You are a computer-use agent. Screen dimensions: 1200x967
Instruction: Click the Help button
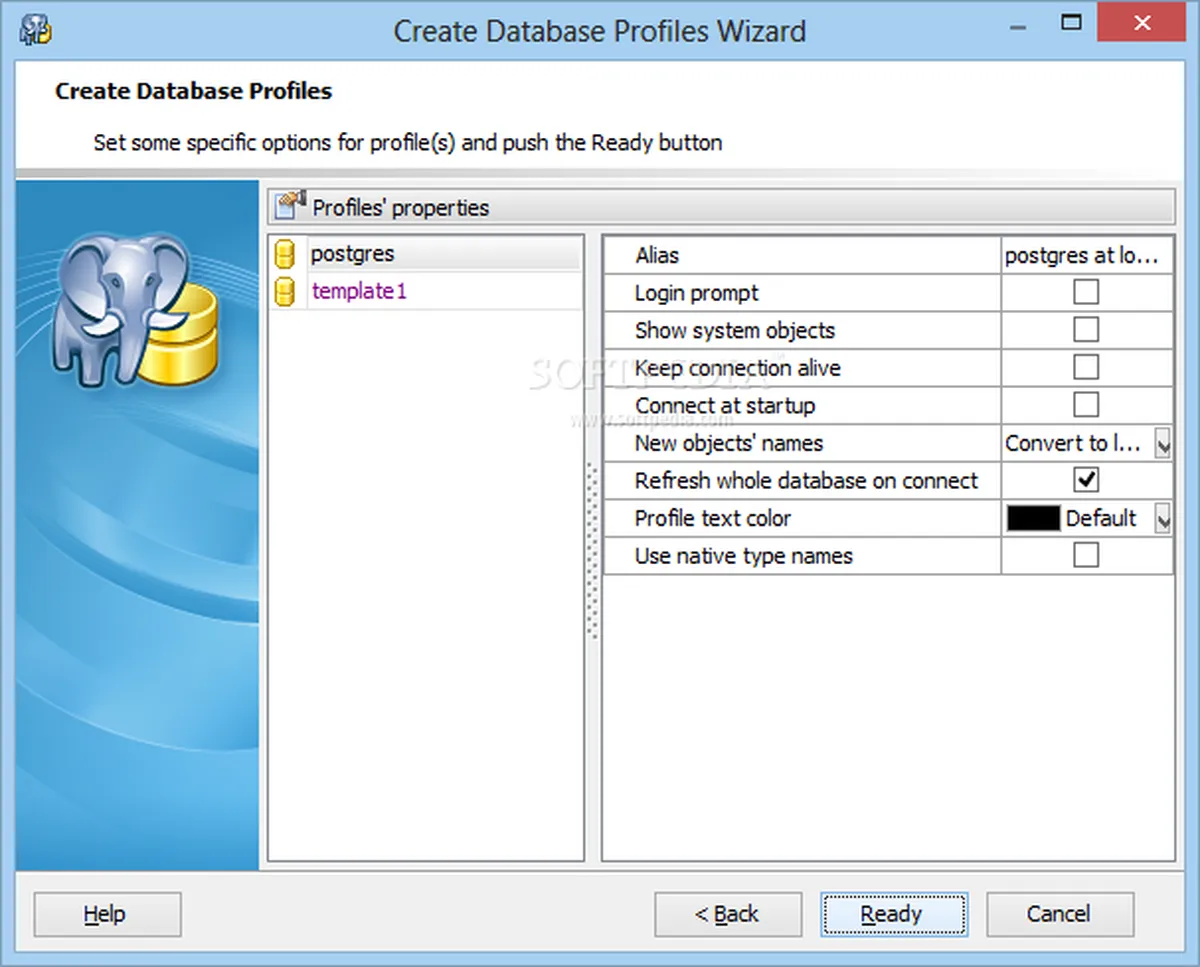[108, 914]
